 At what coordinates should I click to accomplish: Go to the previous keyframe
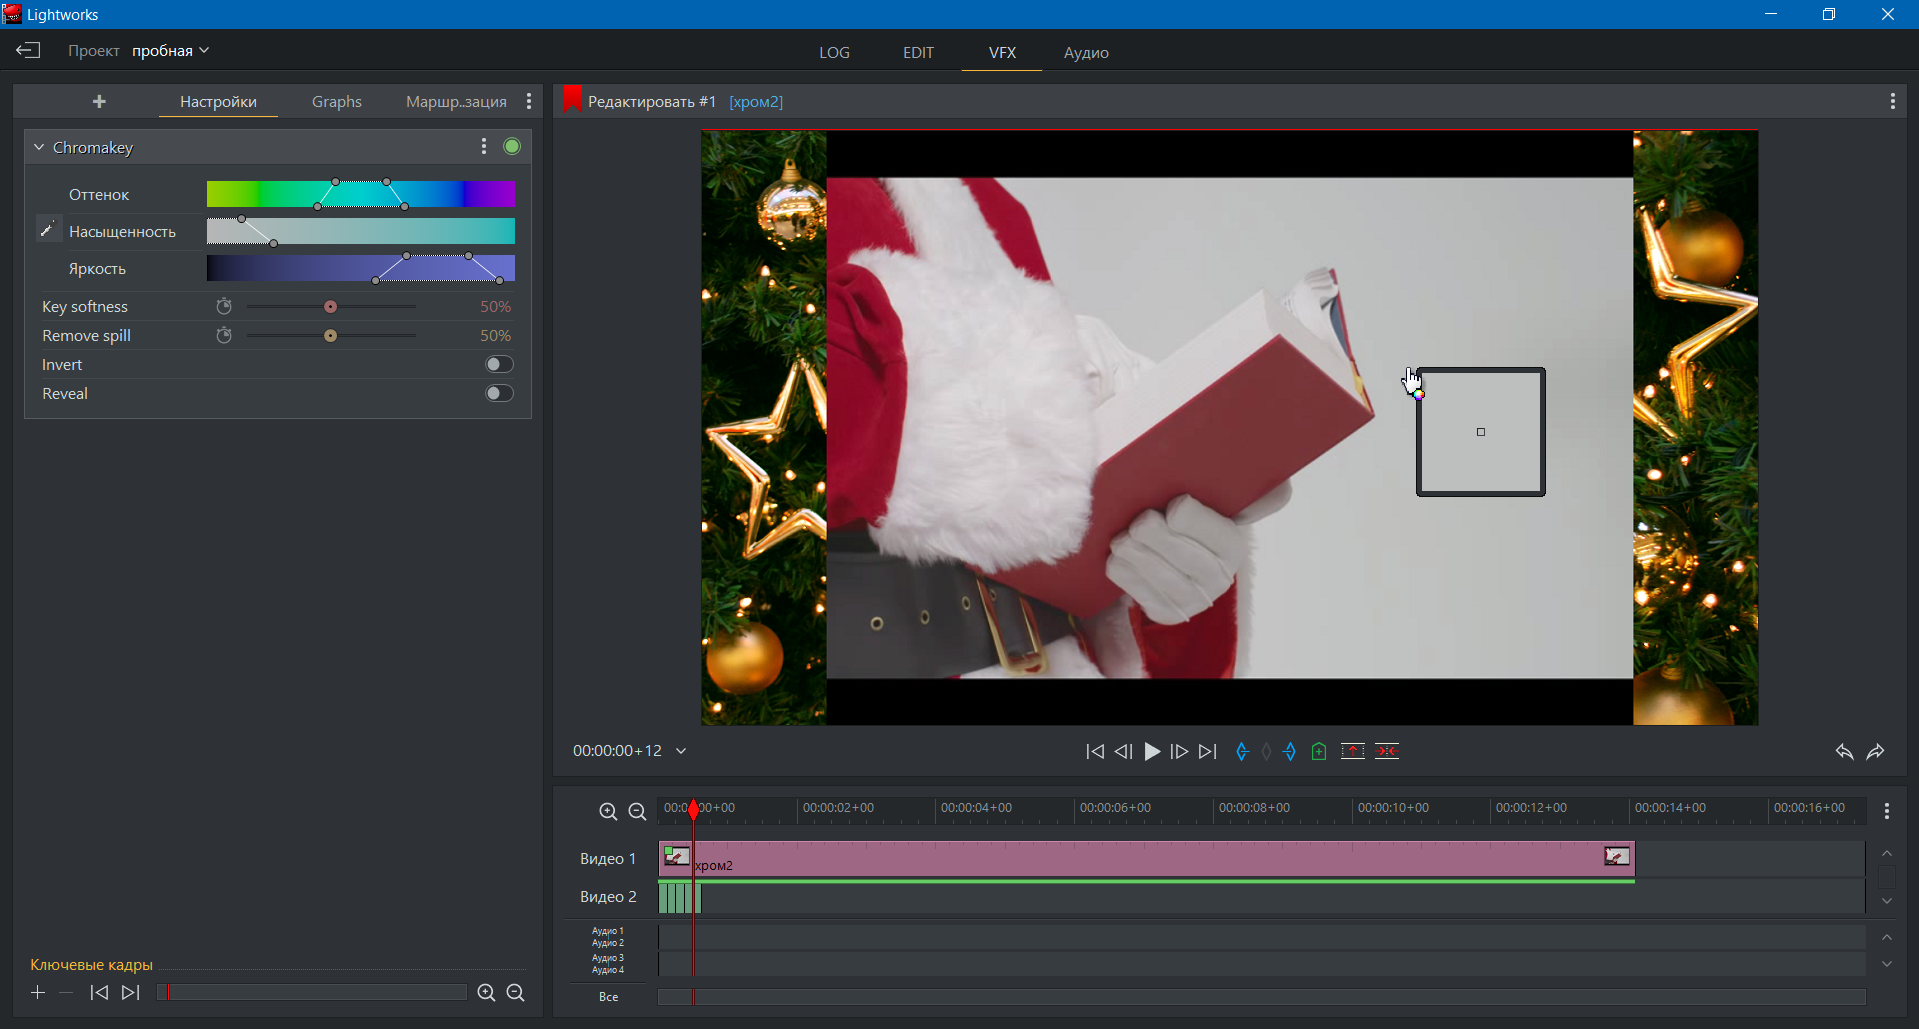(x=99, y=992)
